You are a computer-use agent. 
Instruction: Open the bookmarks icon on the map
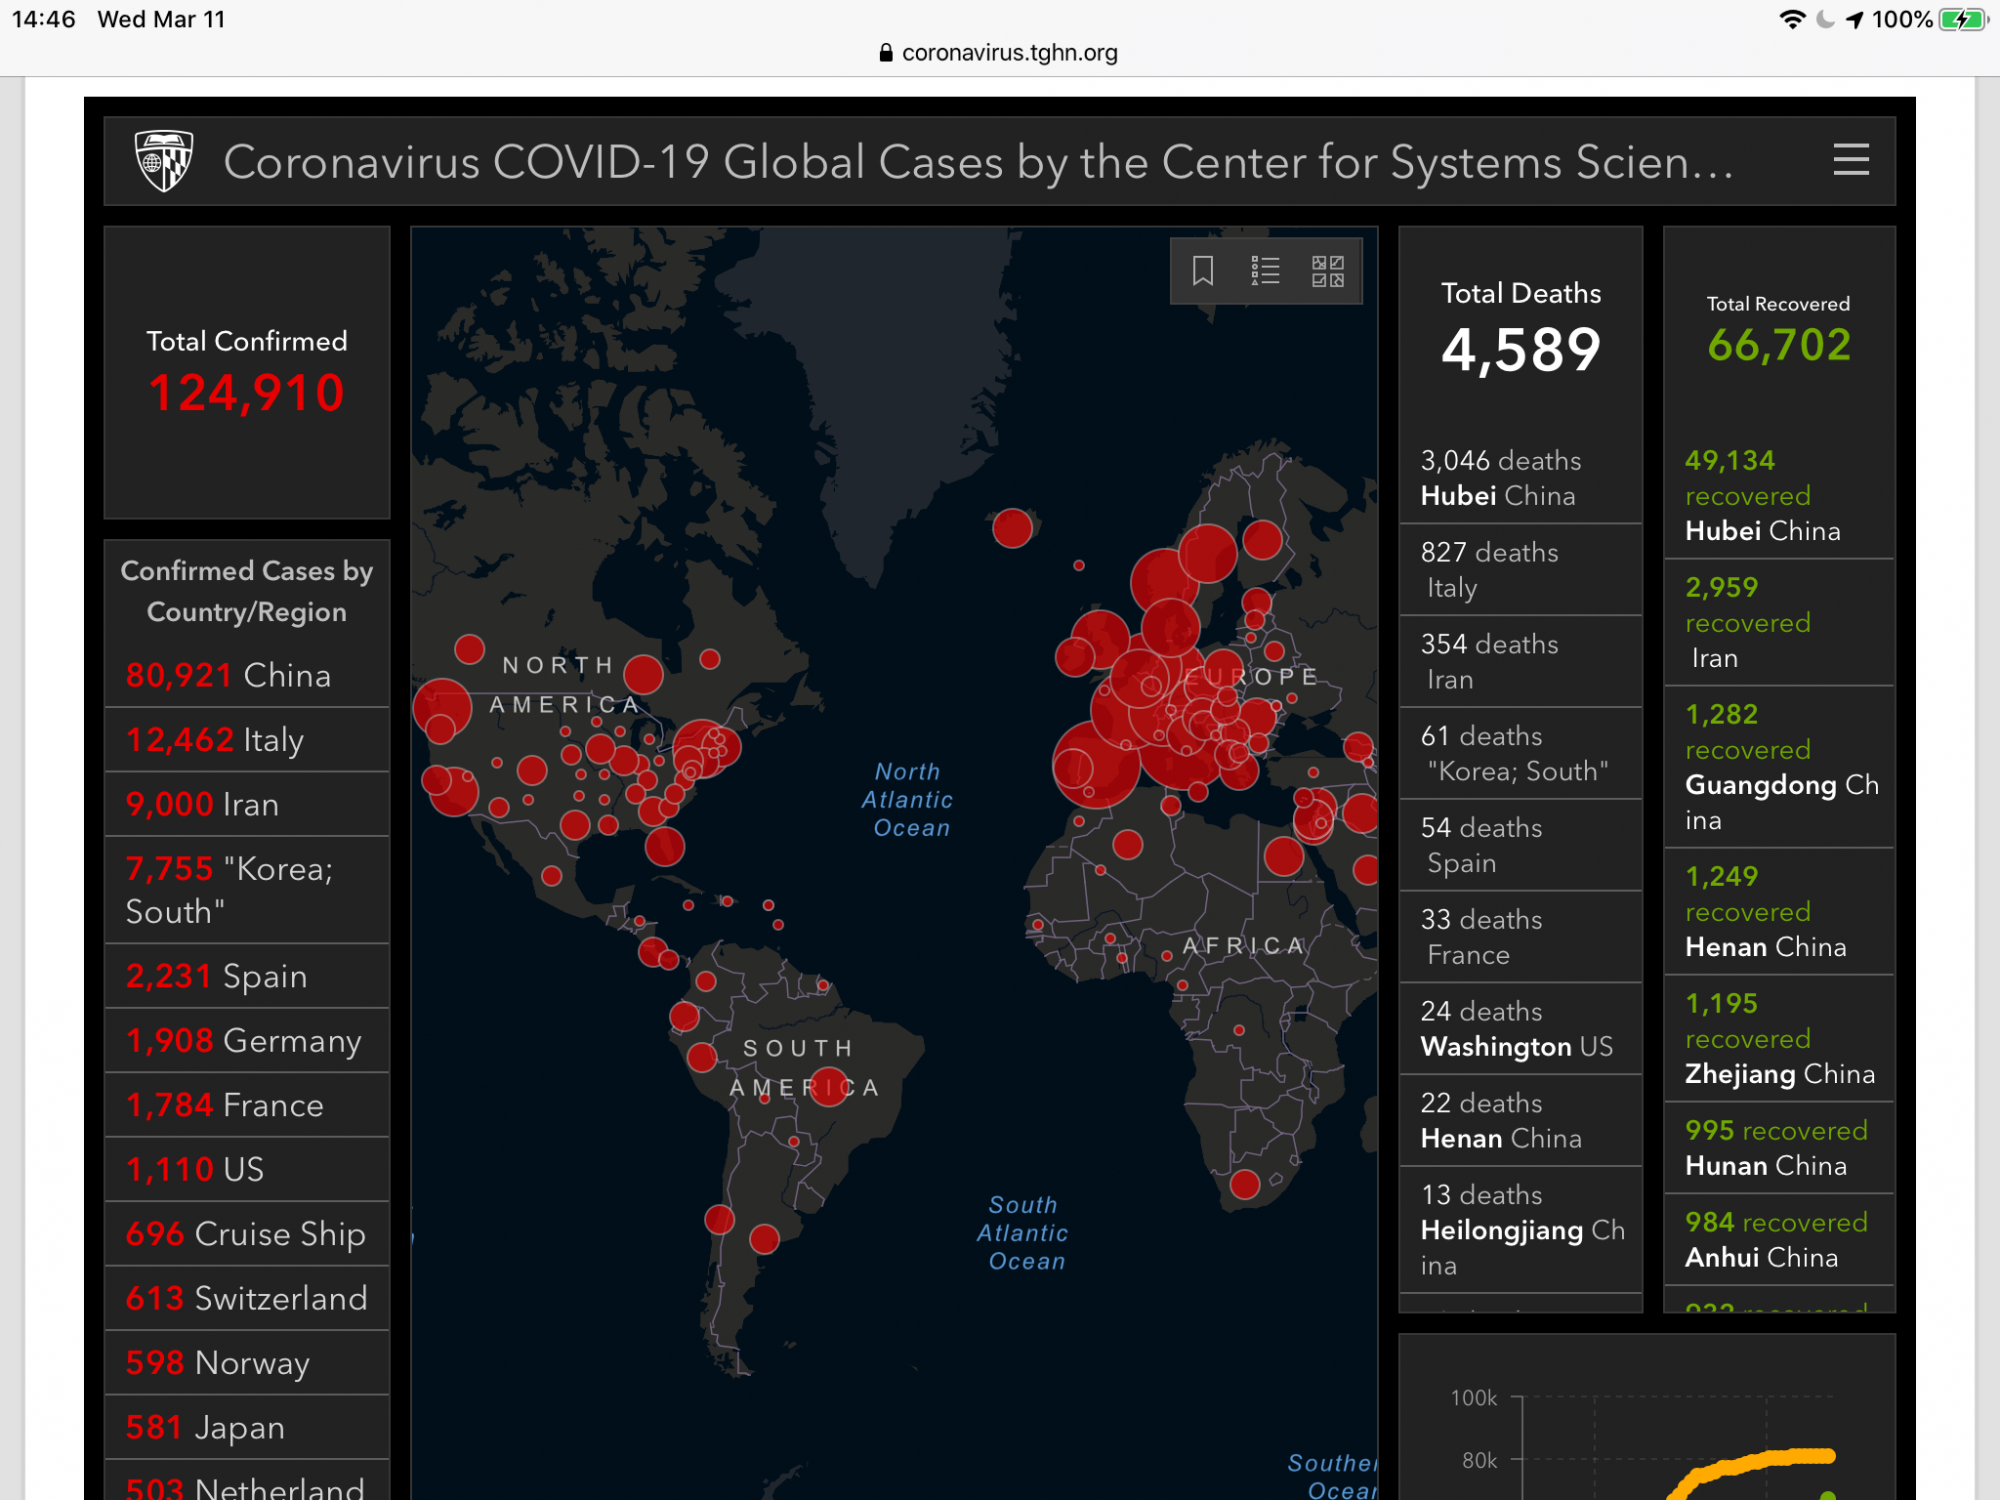tap(1203, 271)
